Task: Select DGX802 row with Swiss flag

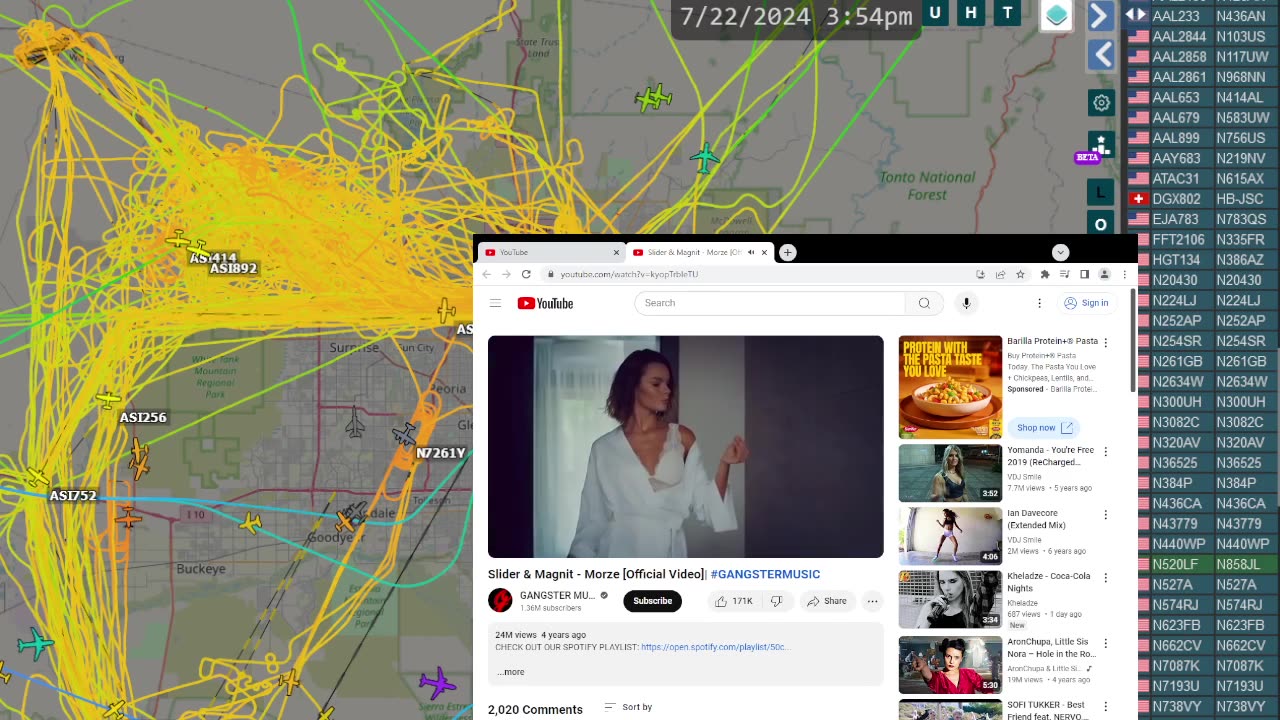Action: pyautogui.click(x=1202, y=199)
